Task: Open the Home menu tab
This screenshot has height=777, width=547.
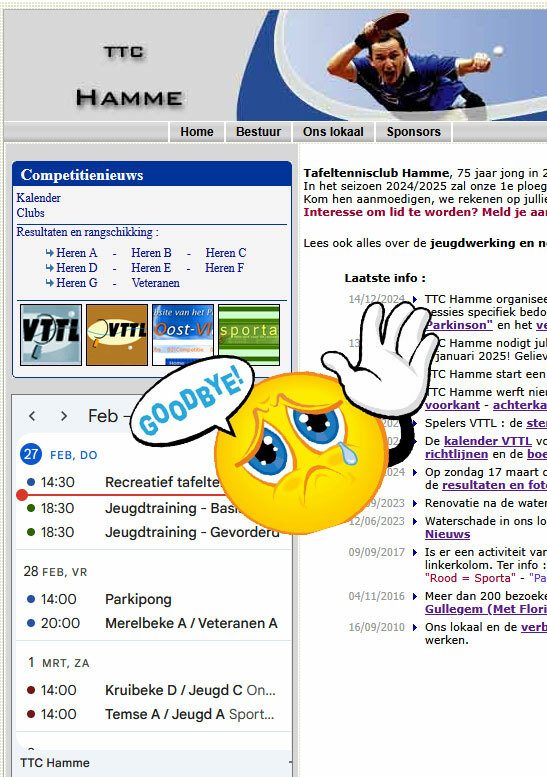Action: (x=197, y=132)
